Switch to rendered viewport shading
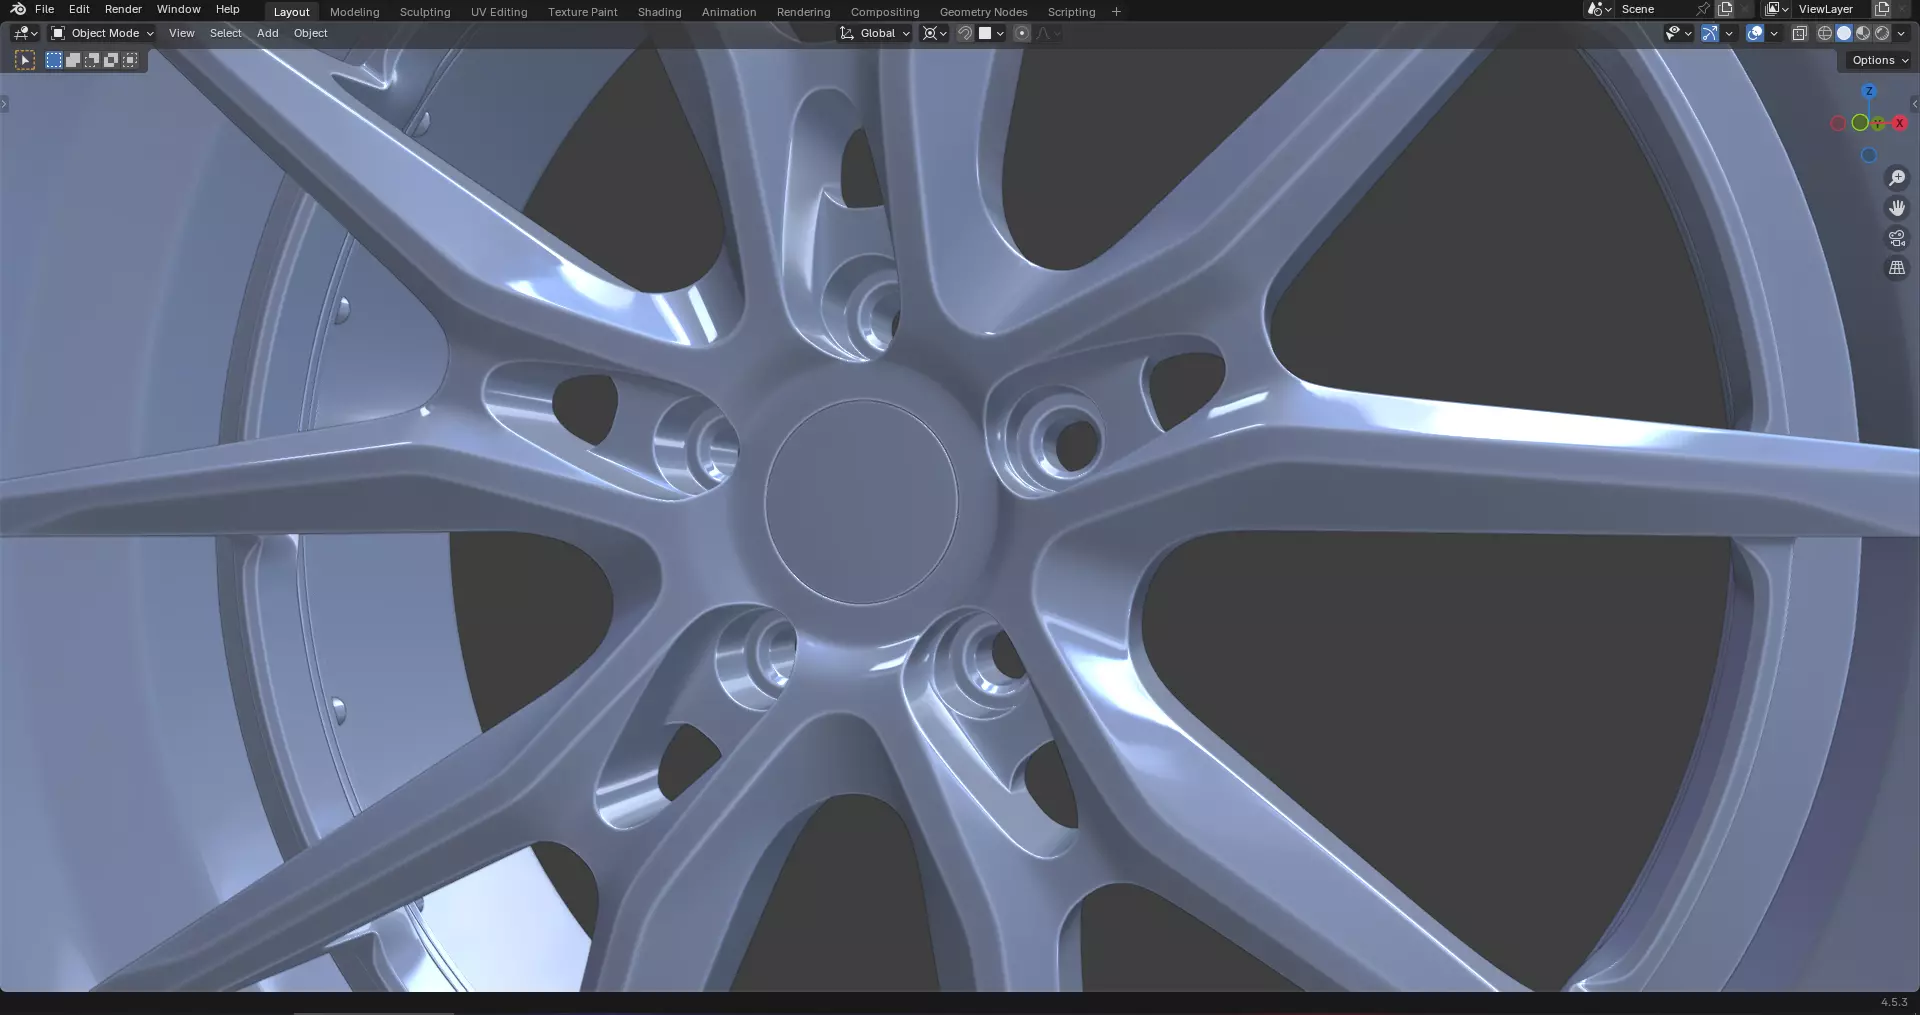This screenshot has height=1015, width=1920. pos(1882,33)
